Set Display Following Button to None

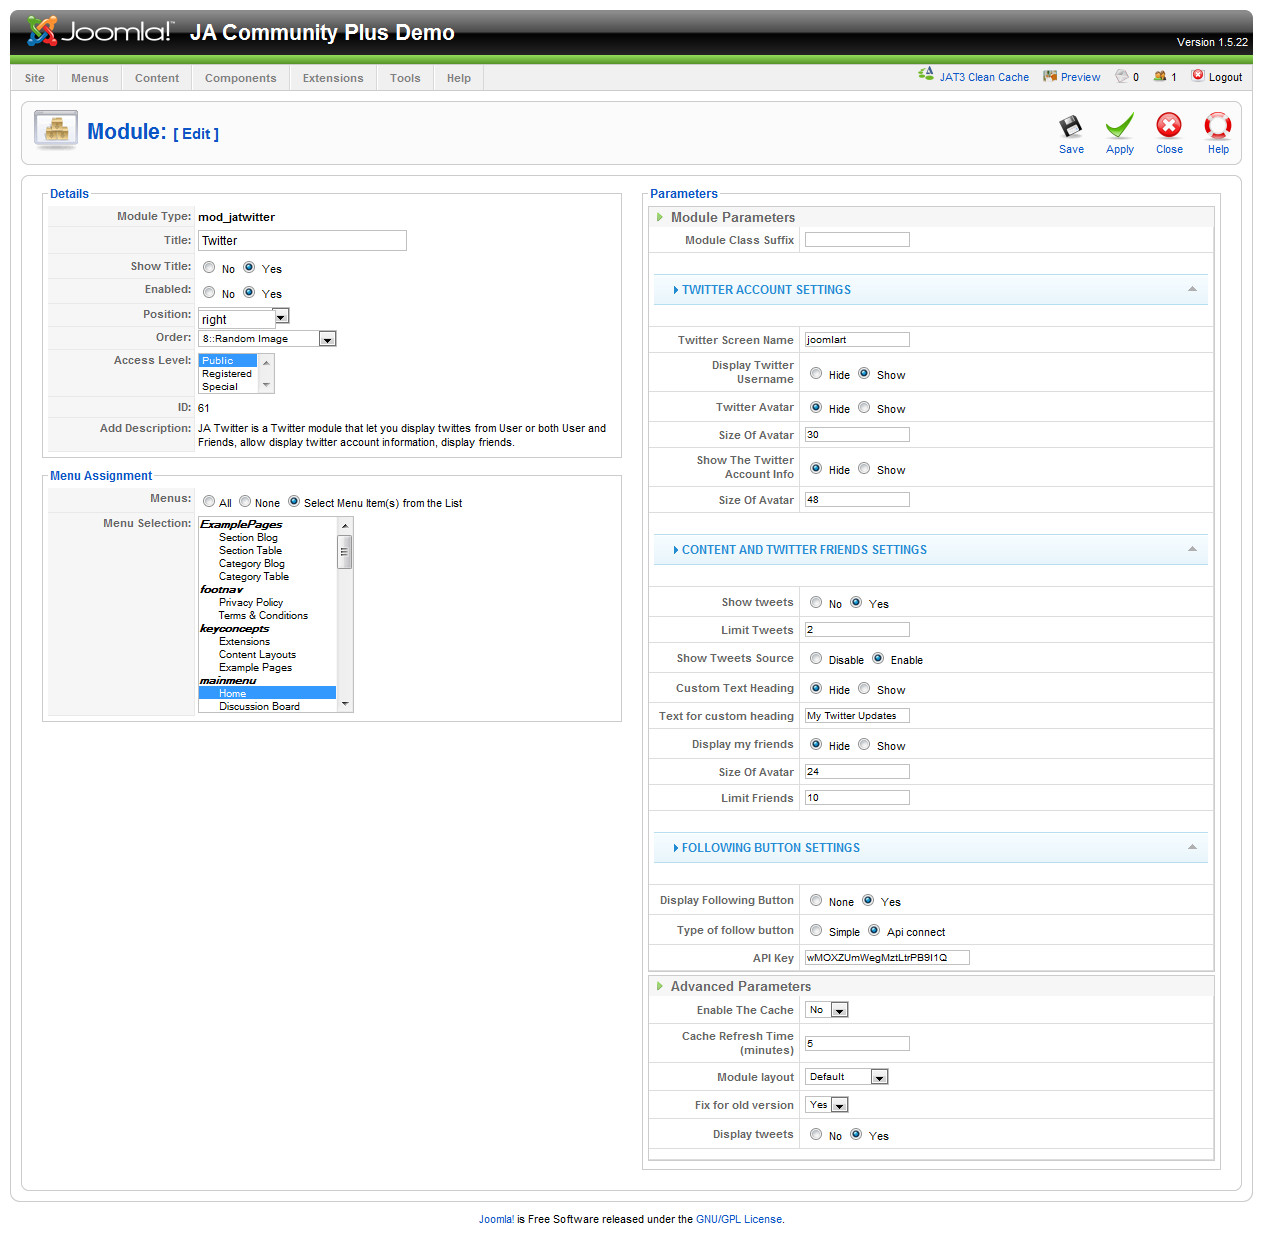816,900
